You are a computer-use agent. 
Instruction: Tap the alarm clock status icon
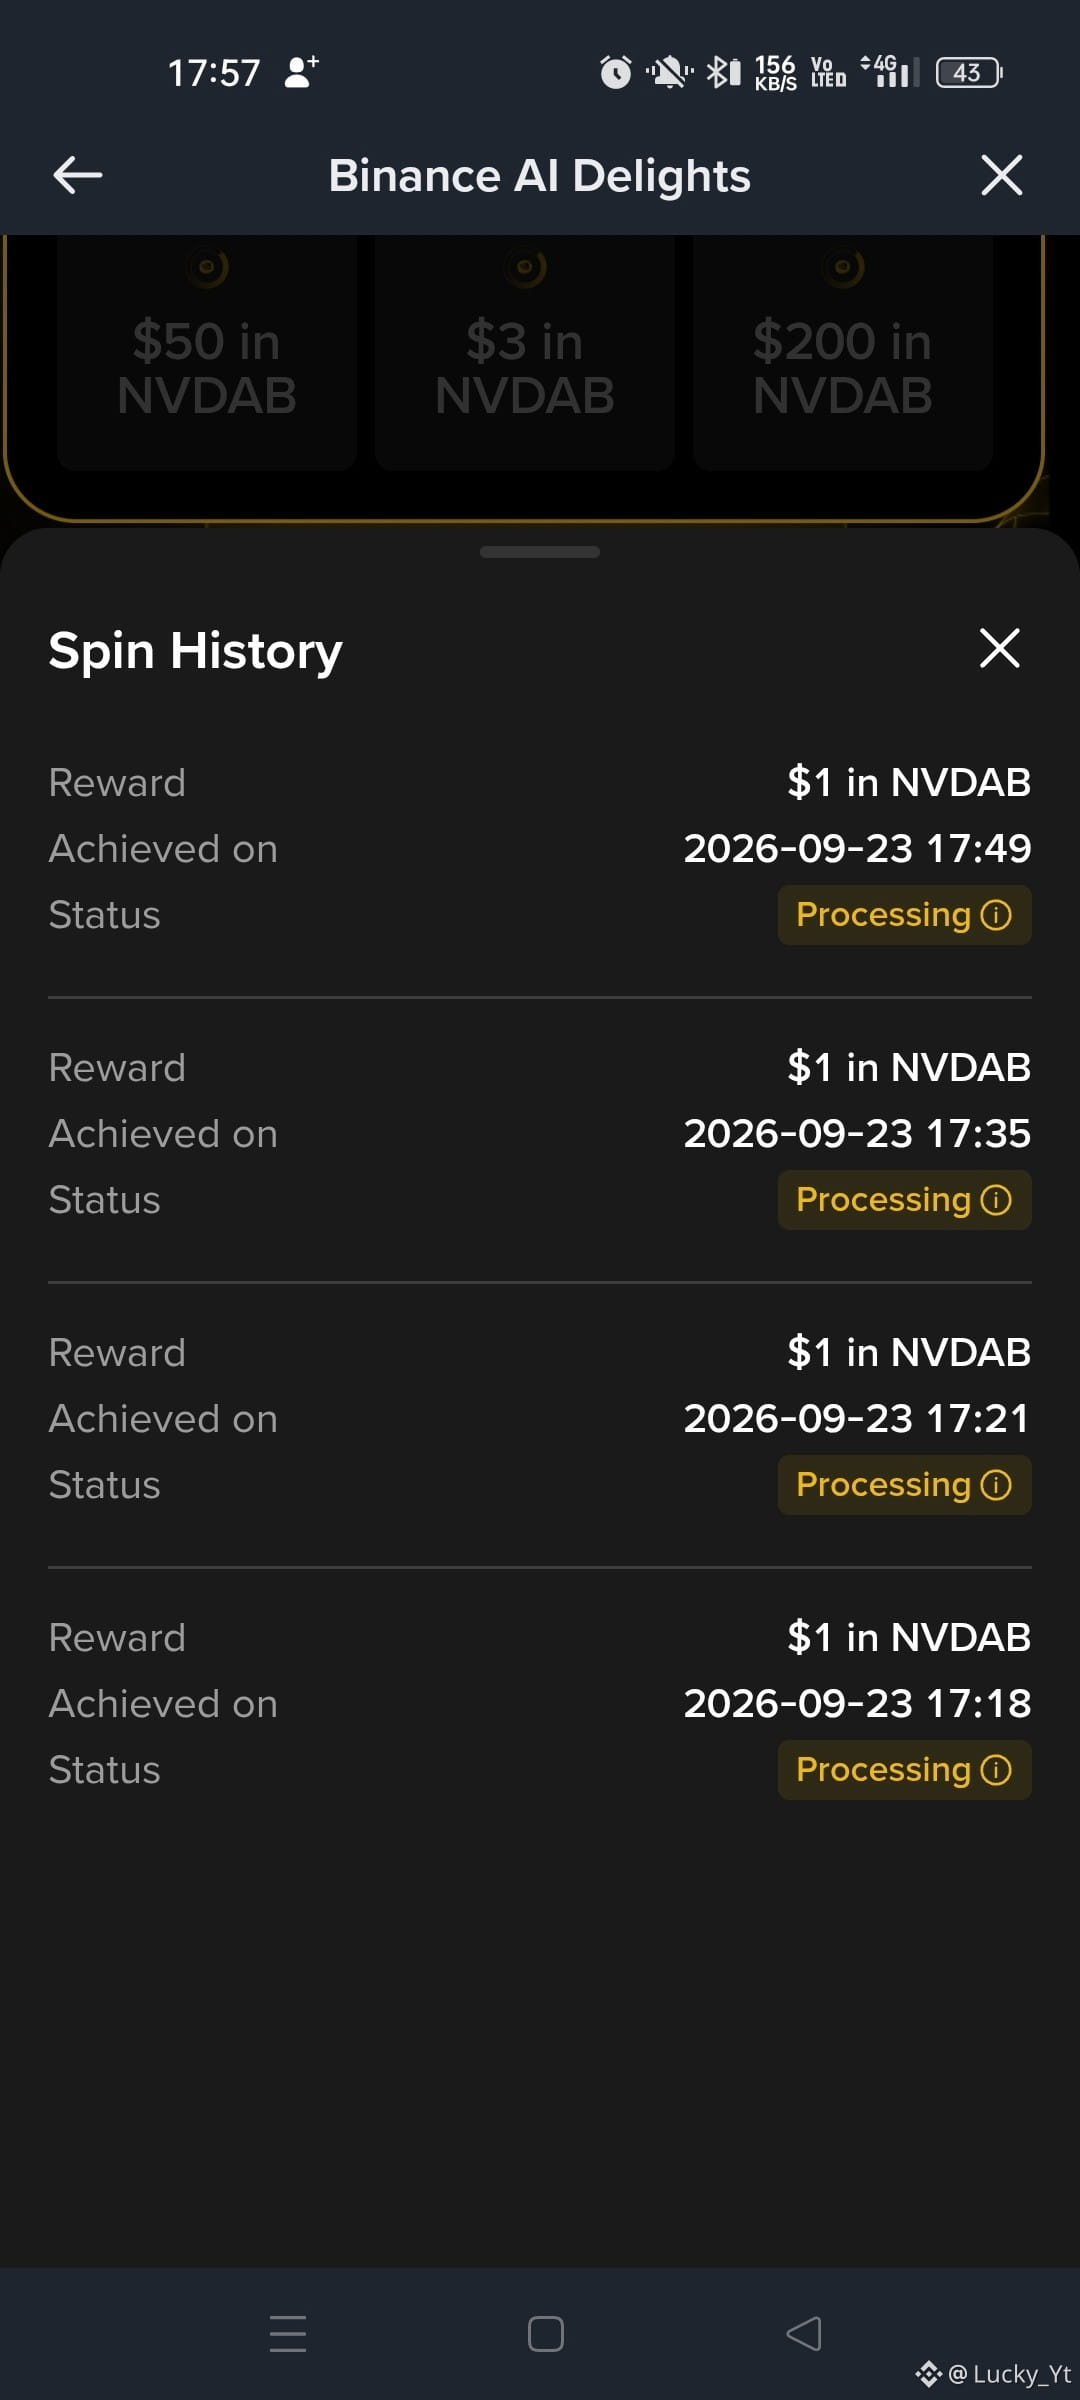pos(616,72)
